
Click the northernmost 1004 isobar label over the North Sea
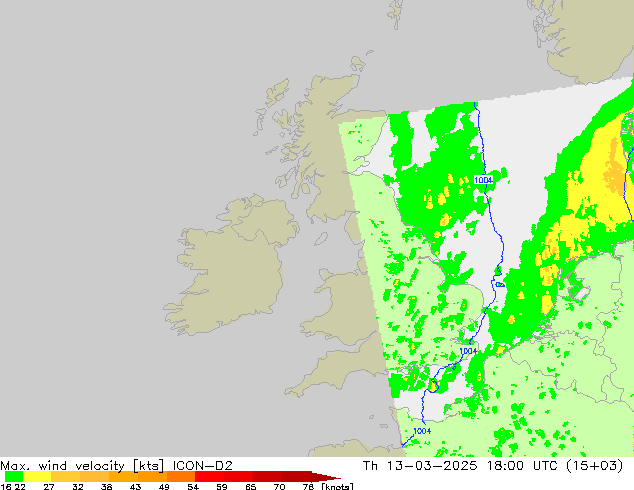tap(484, 180)
